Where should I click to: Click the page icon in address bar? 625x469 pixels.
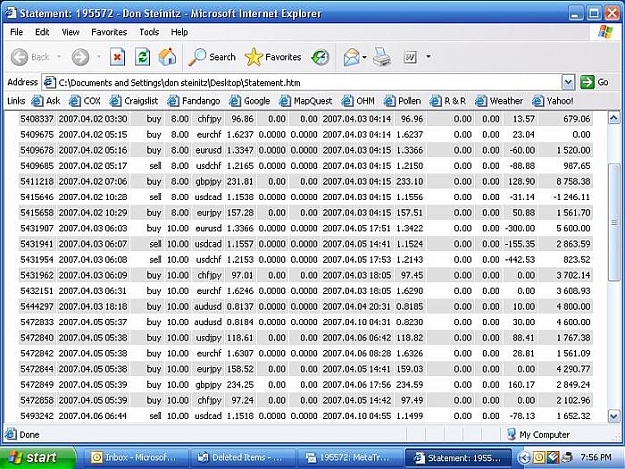49,82
